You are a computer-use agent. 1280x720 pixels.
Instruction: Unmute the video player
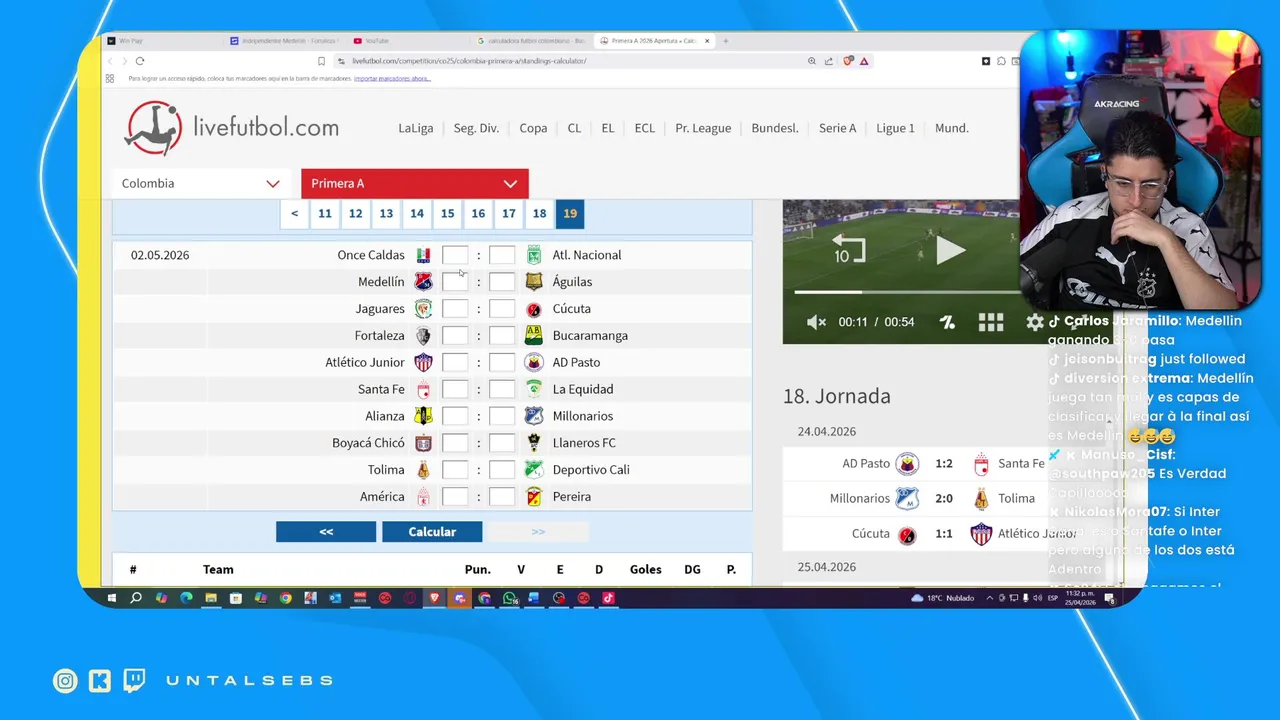tap(817, 322)
